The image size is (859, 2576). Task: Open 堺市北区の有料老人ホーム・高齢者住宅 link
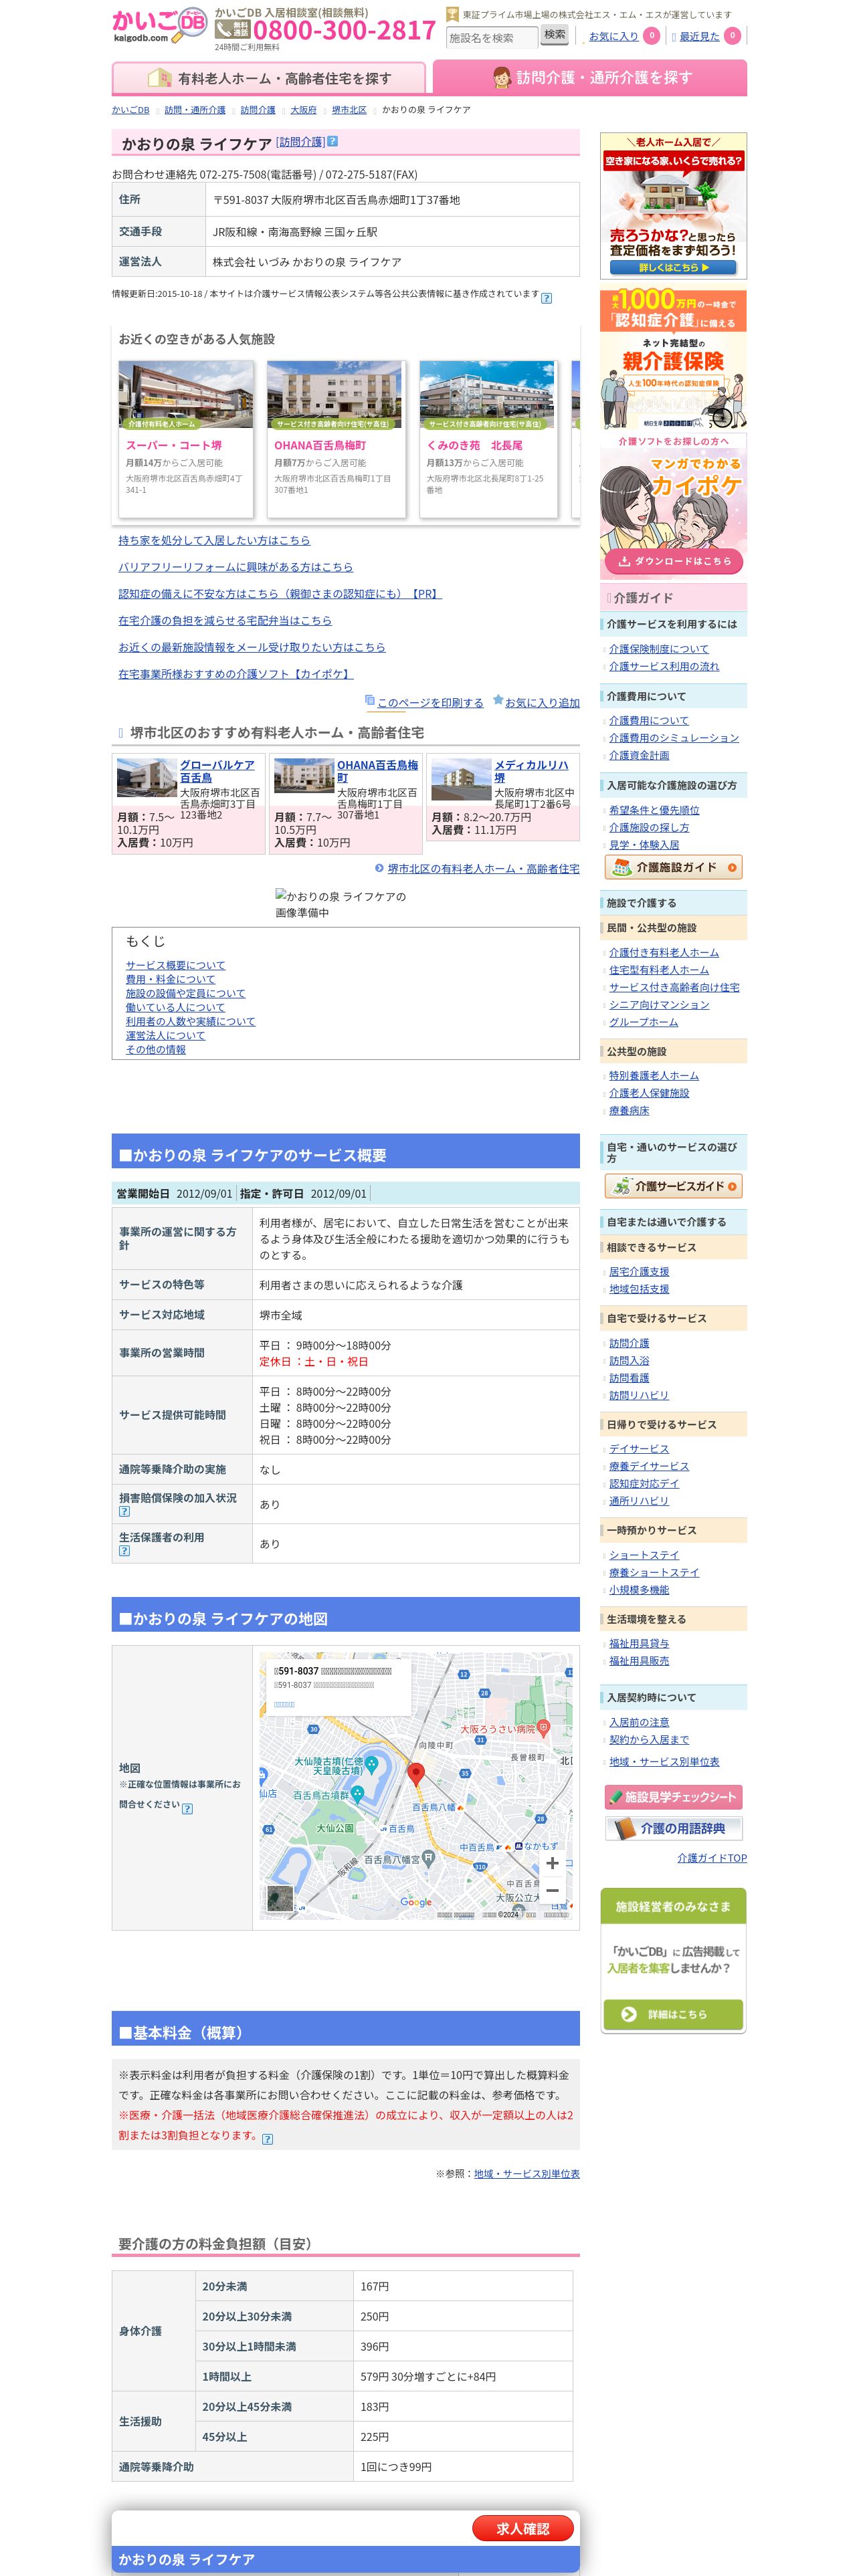pos(483,869)
